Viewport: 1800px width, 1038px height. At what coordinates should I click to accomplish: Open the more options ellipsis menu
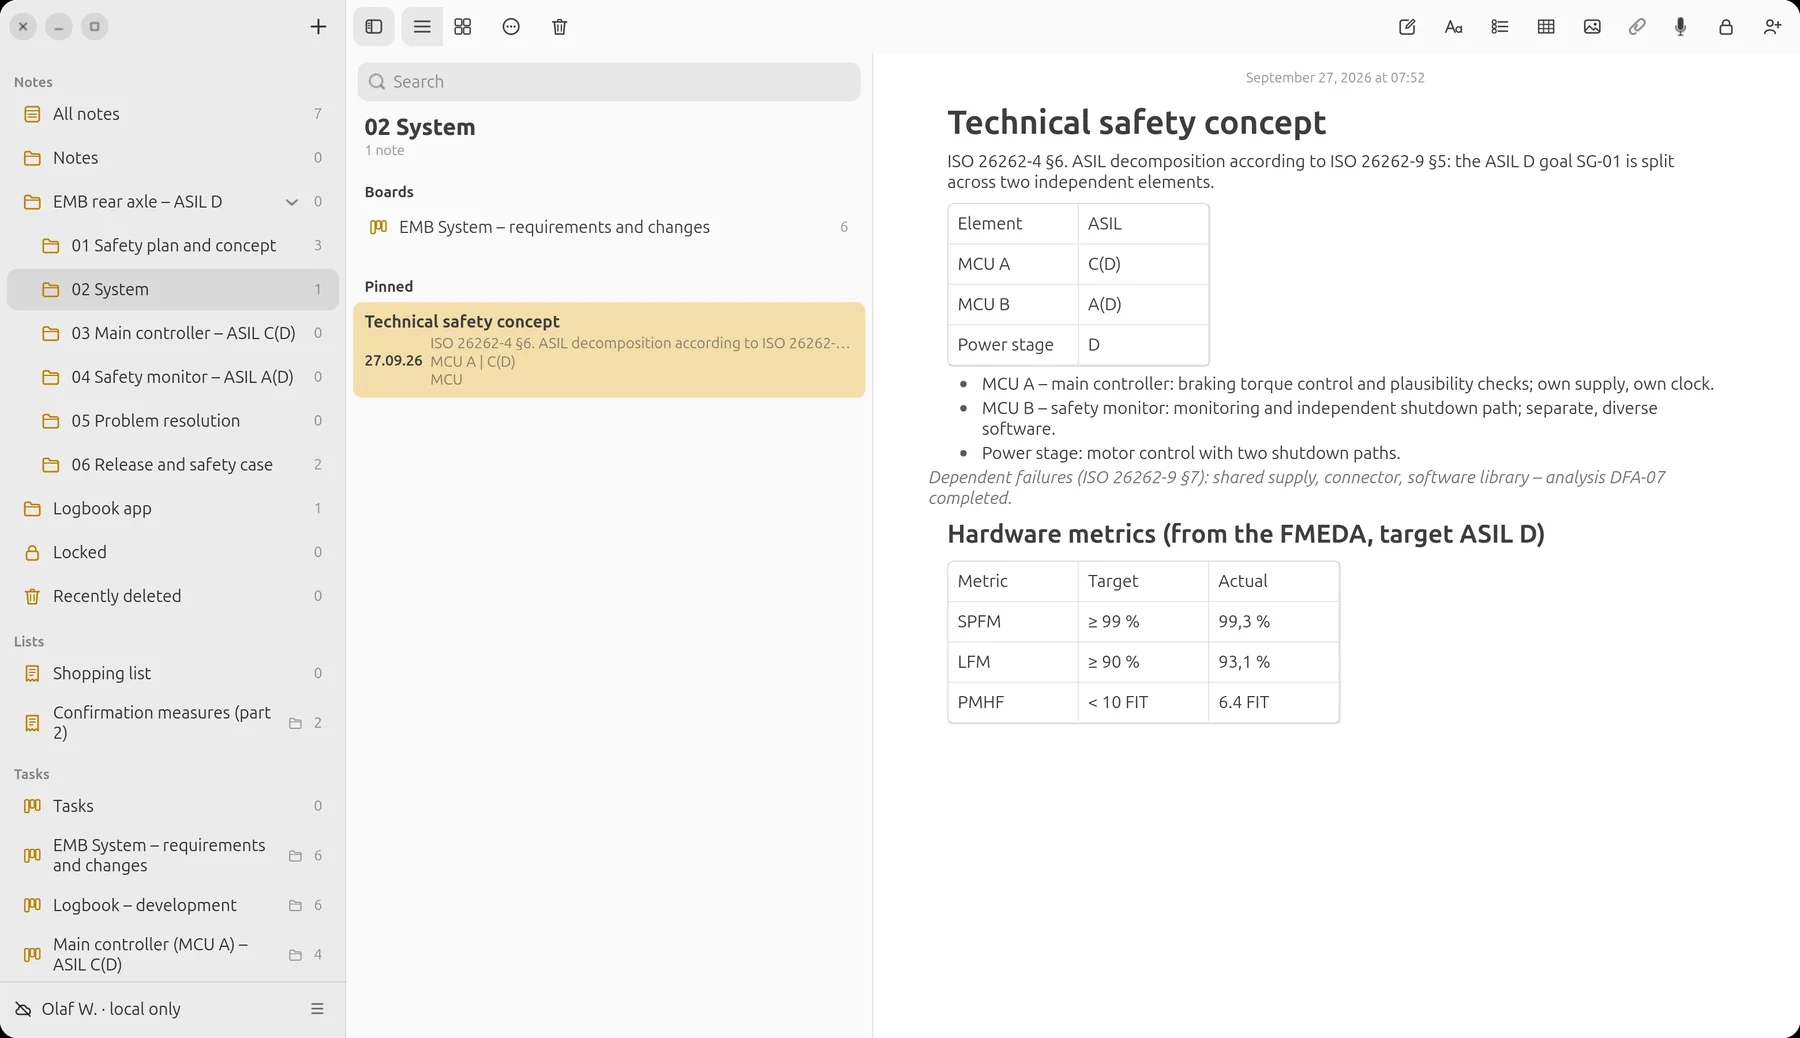511,27
